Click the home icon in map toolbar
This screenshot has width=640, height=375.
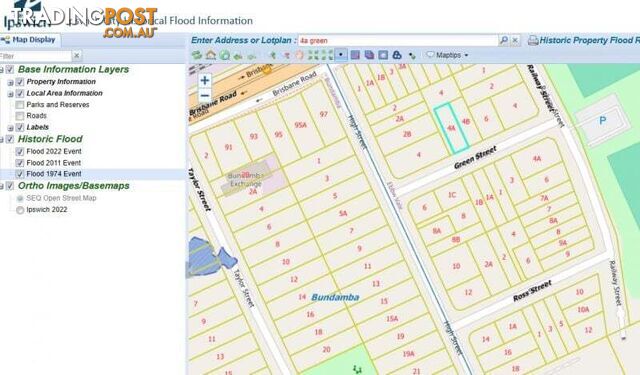click(x=211, y=55)
